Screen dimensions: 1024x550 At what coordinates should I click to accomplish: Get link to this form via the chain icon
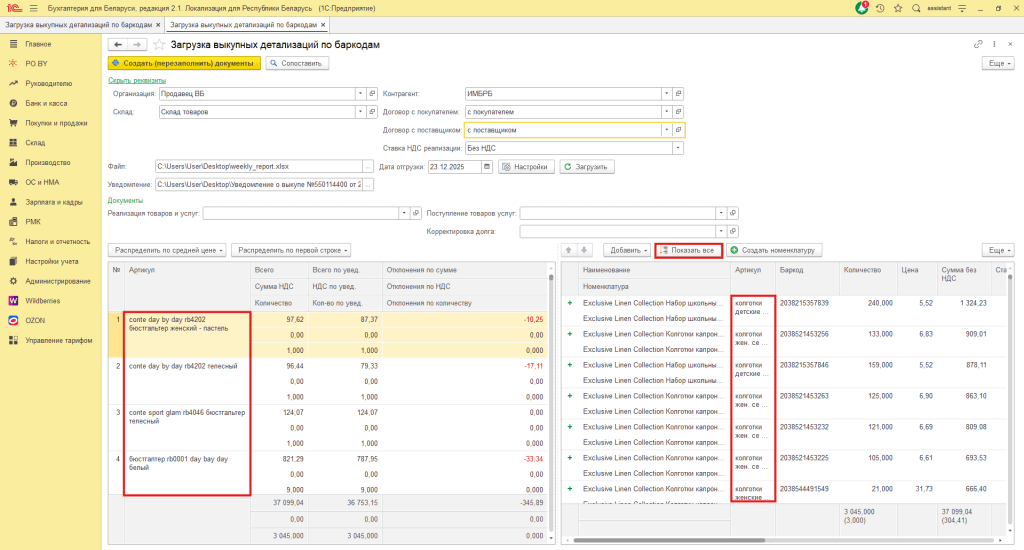tap(978, 45)
